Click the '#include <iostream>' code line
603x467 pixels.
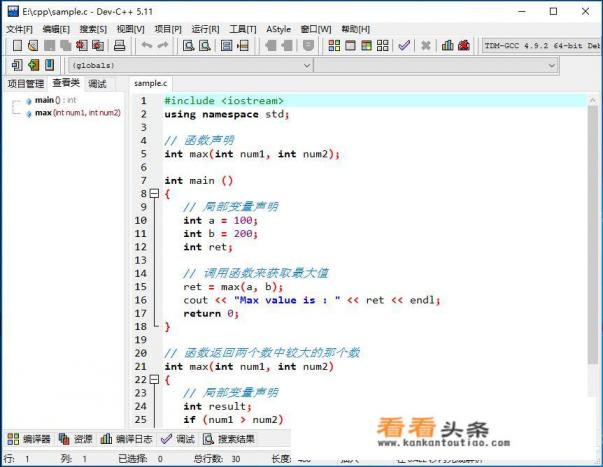pos(224,101)
